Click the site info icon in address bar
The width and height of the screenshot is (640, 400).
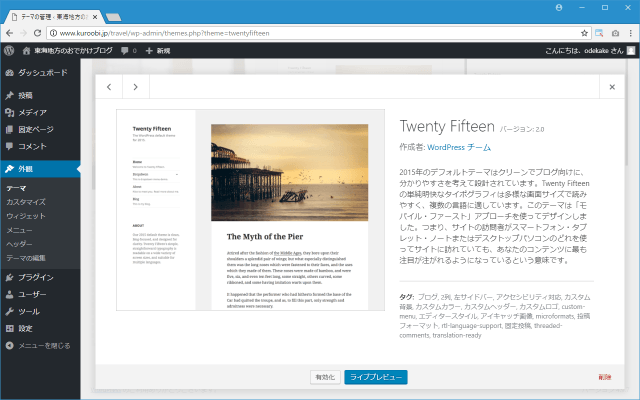[53, 33]
